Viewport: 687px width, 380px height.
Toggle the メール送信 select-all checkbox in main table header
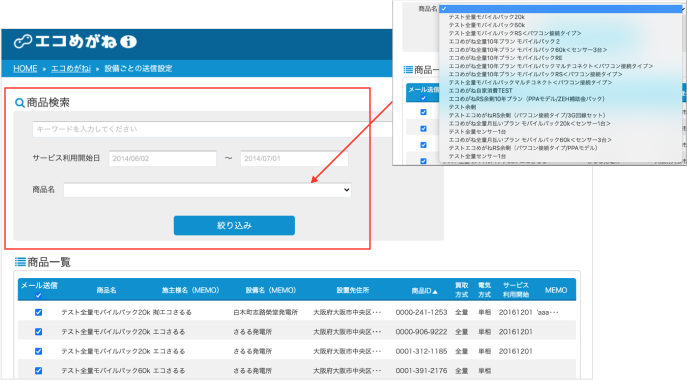39,295
